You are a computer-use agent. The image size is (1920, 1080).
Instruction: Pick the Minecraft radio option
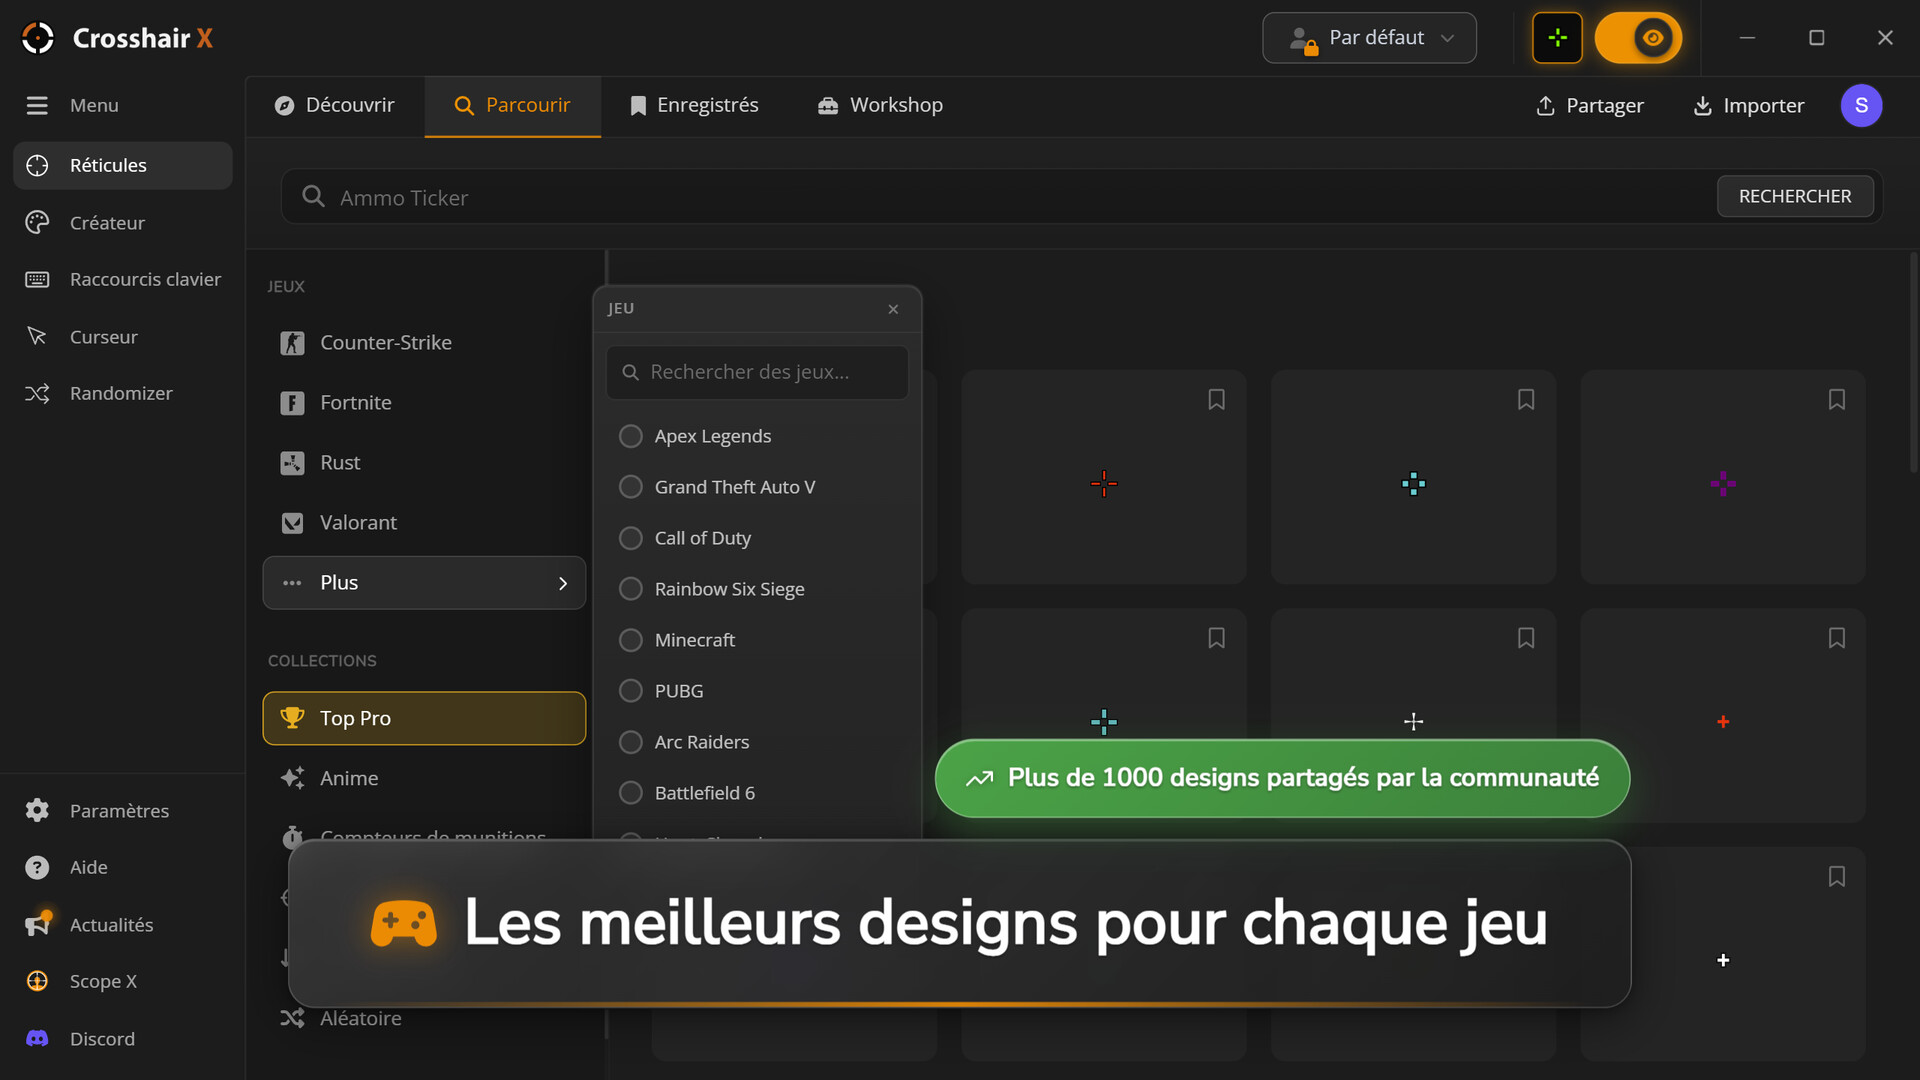(631, 640)
